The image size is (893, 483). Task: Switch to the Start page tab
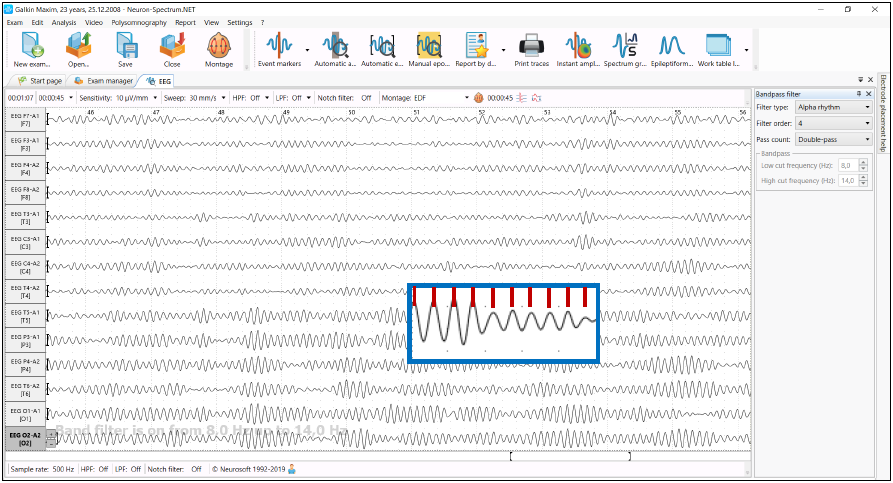[40, 81]
